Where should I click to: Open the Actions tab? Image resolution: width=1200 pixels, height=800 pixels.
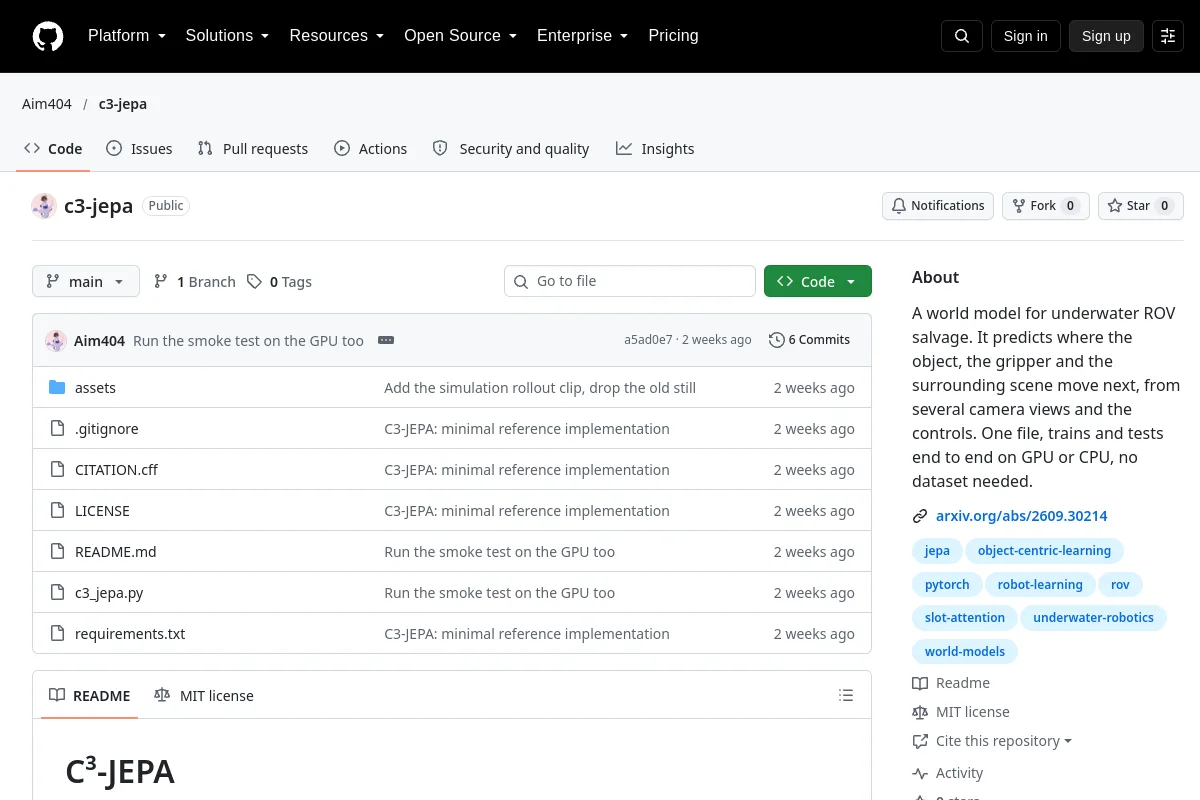coord(370,149)
